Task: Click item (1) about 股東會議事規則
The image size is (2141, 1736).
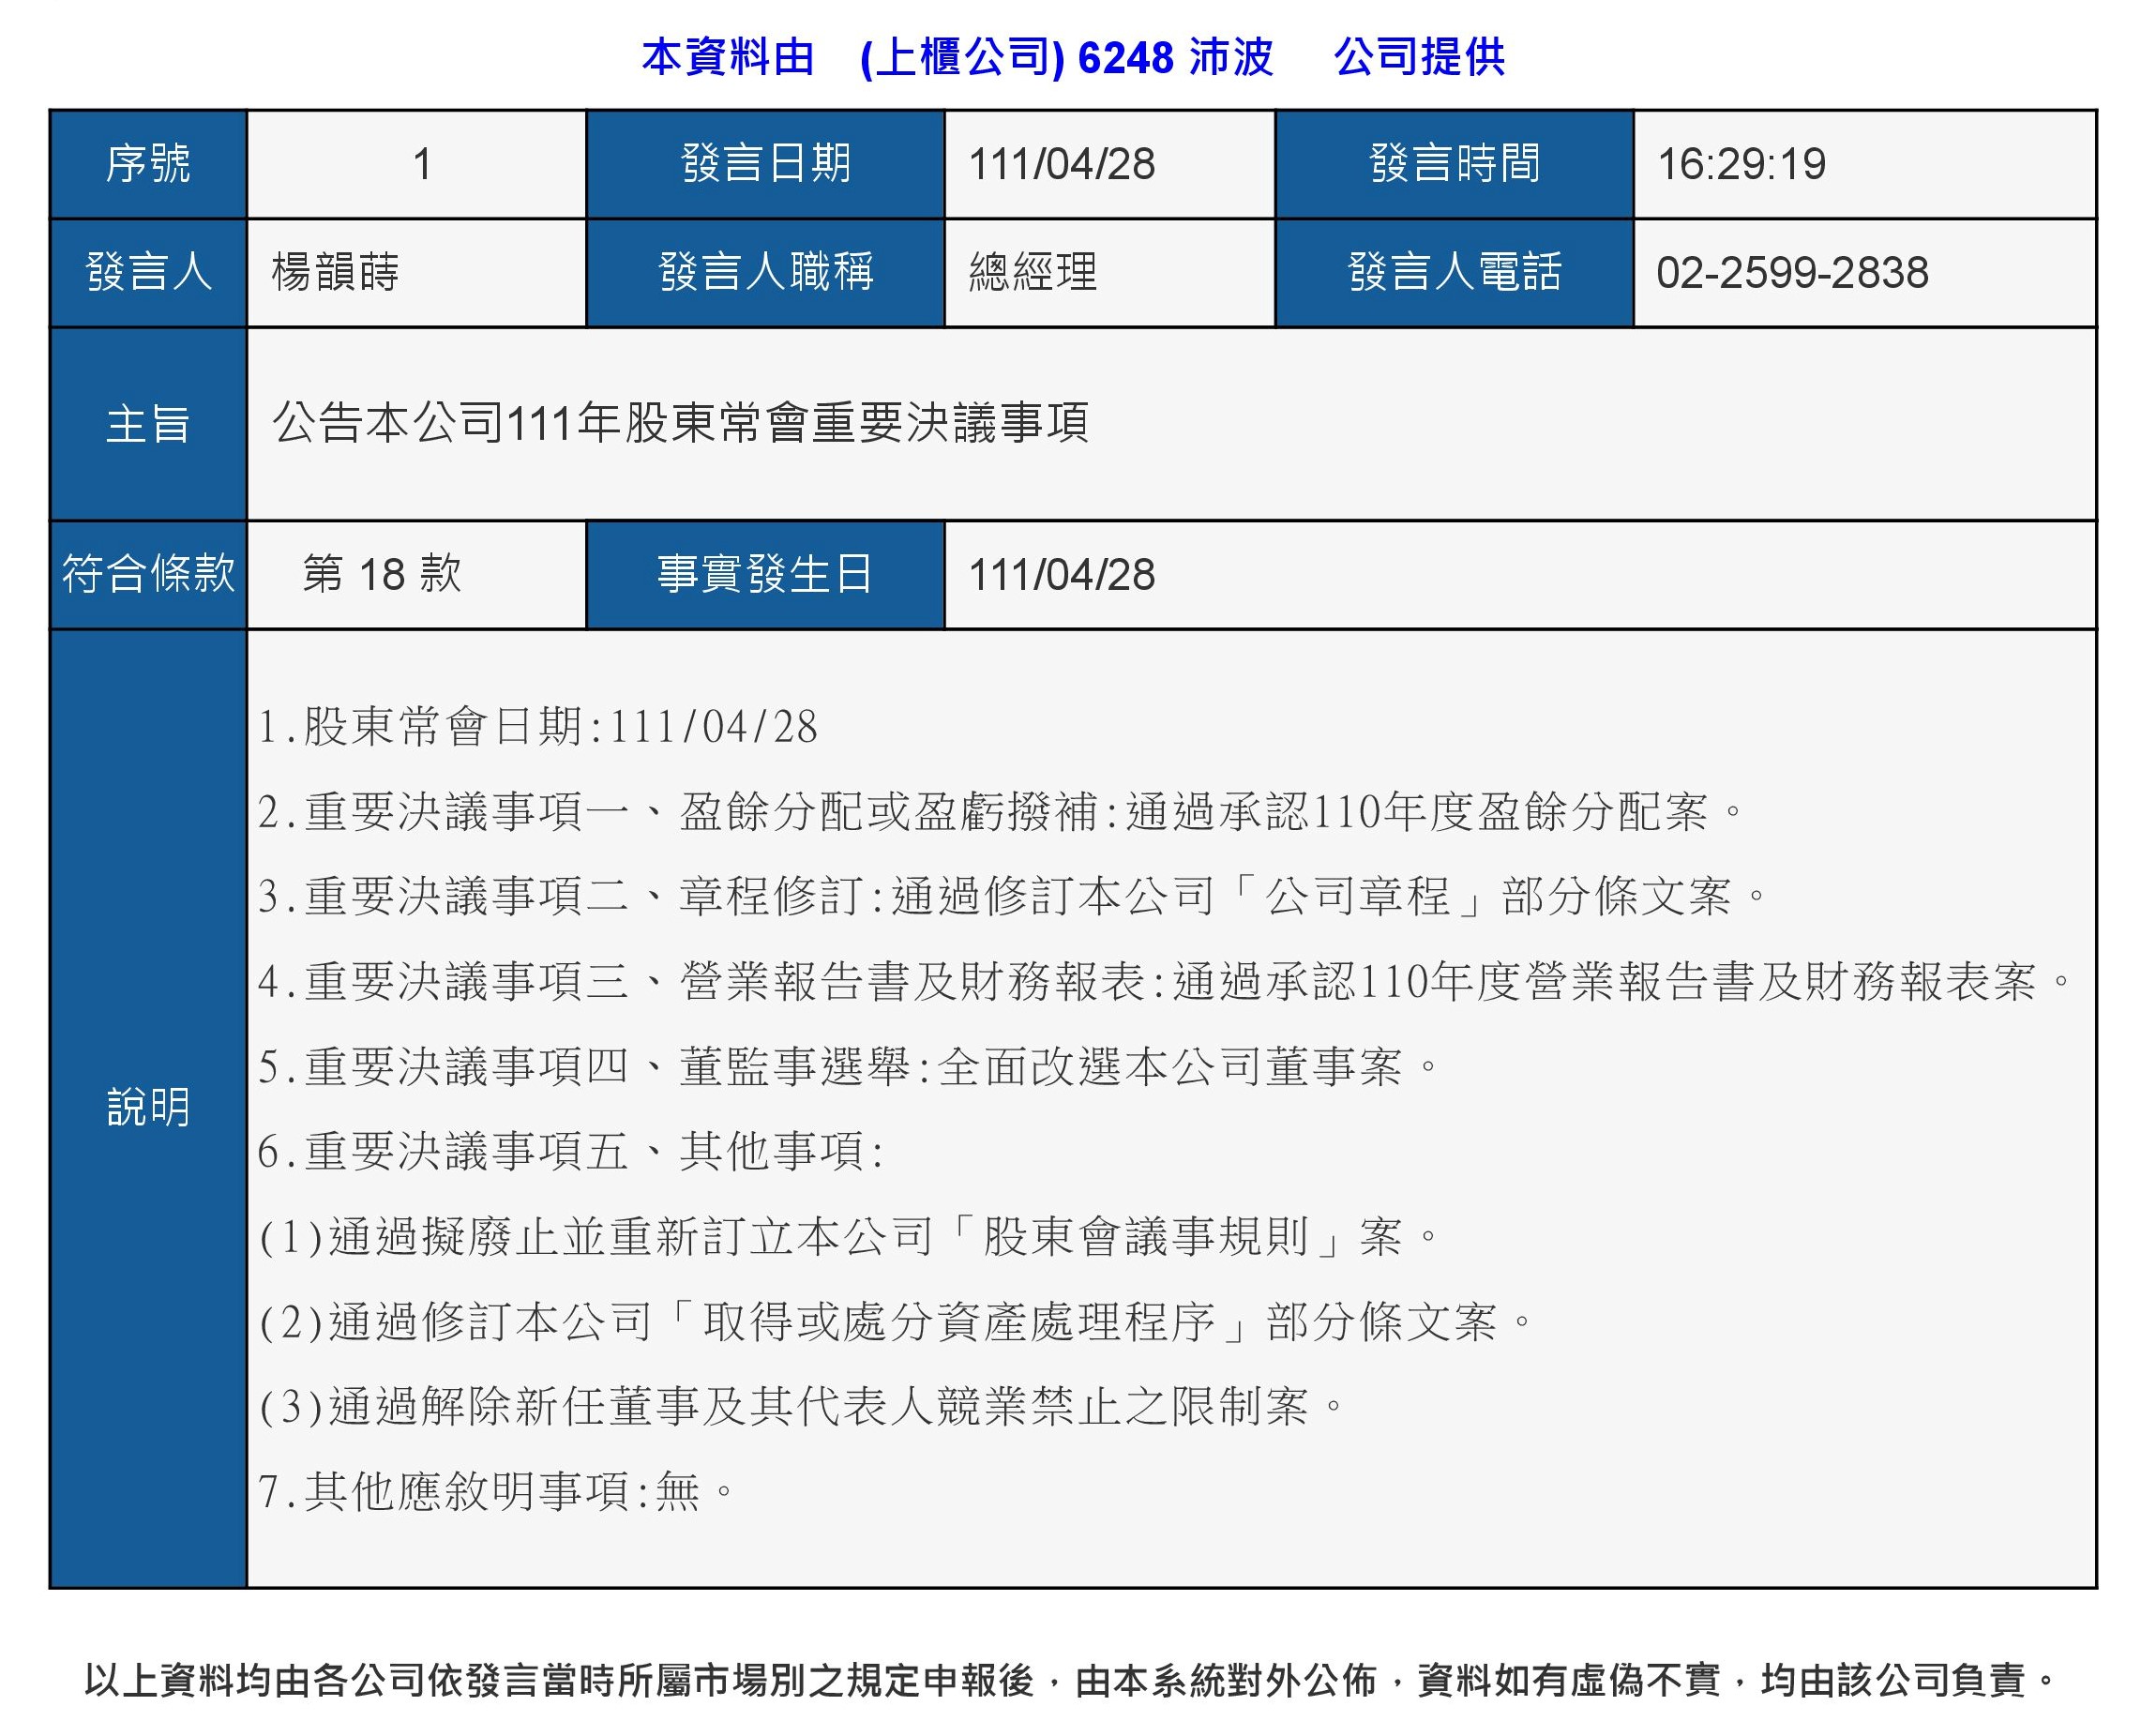Action: [x=849, y=1237]
